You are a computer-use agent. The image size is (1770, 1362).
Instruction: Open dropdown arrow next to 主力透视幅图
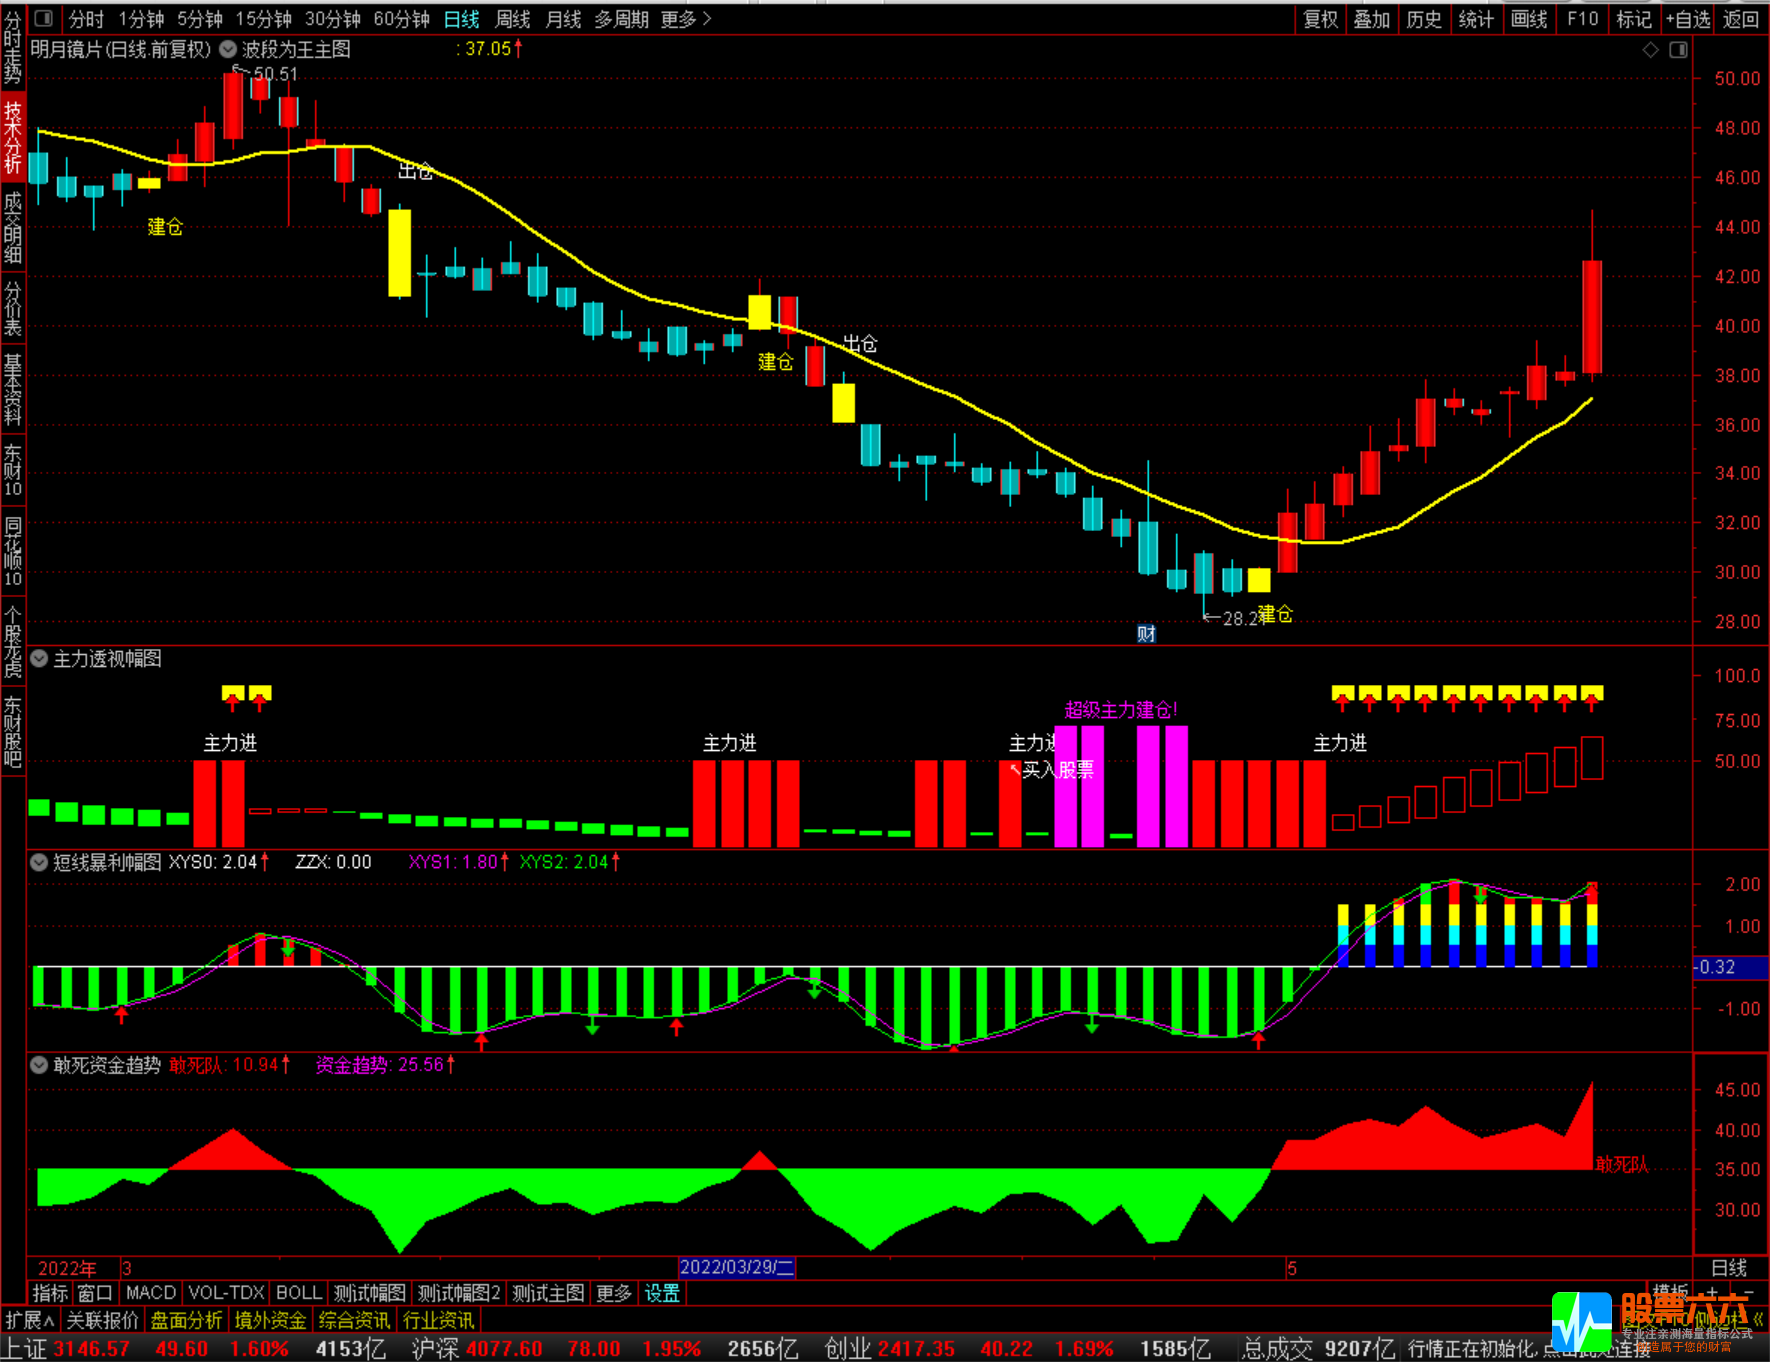39,659
